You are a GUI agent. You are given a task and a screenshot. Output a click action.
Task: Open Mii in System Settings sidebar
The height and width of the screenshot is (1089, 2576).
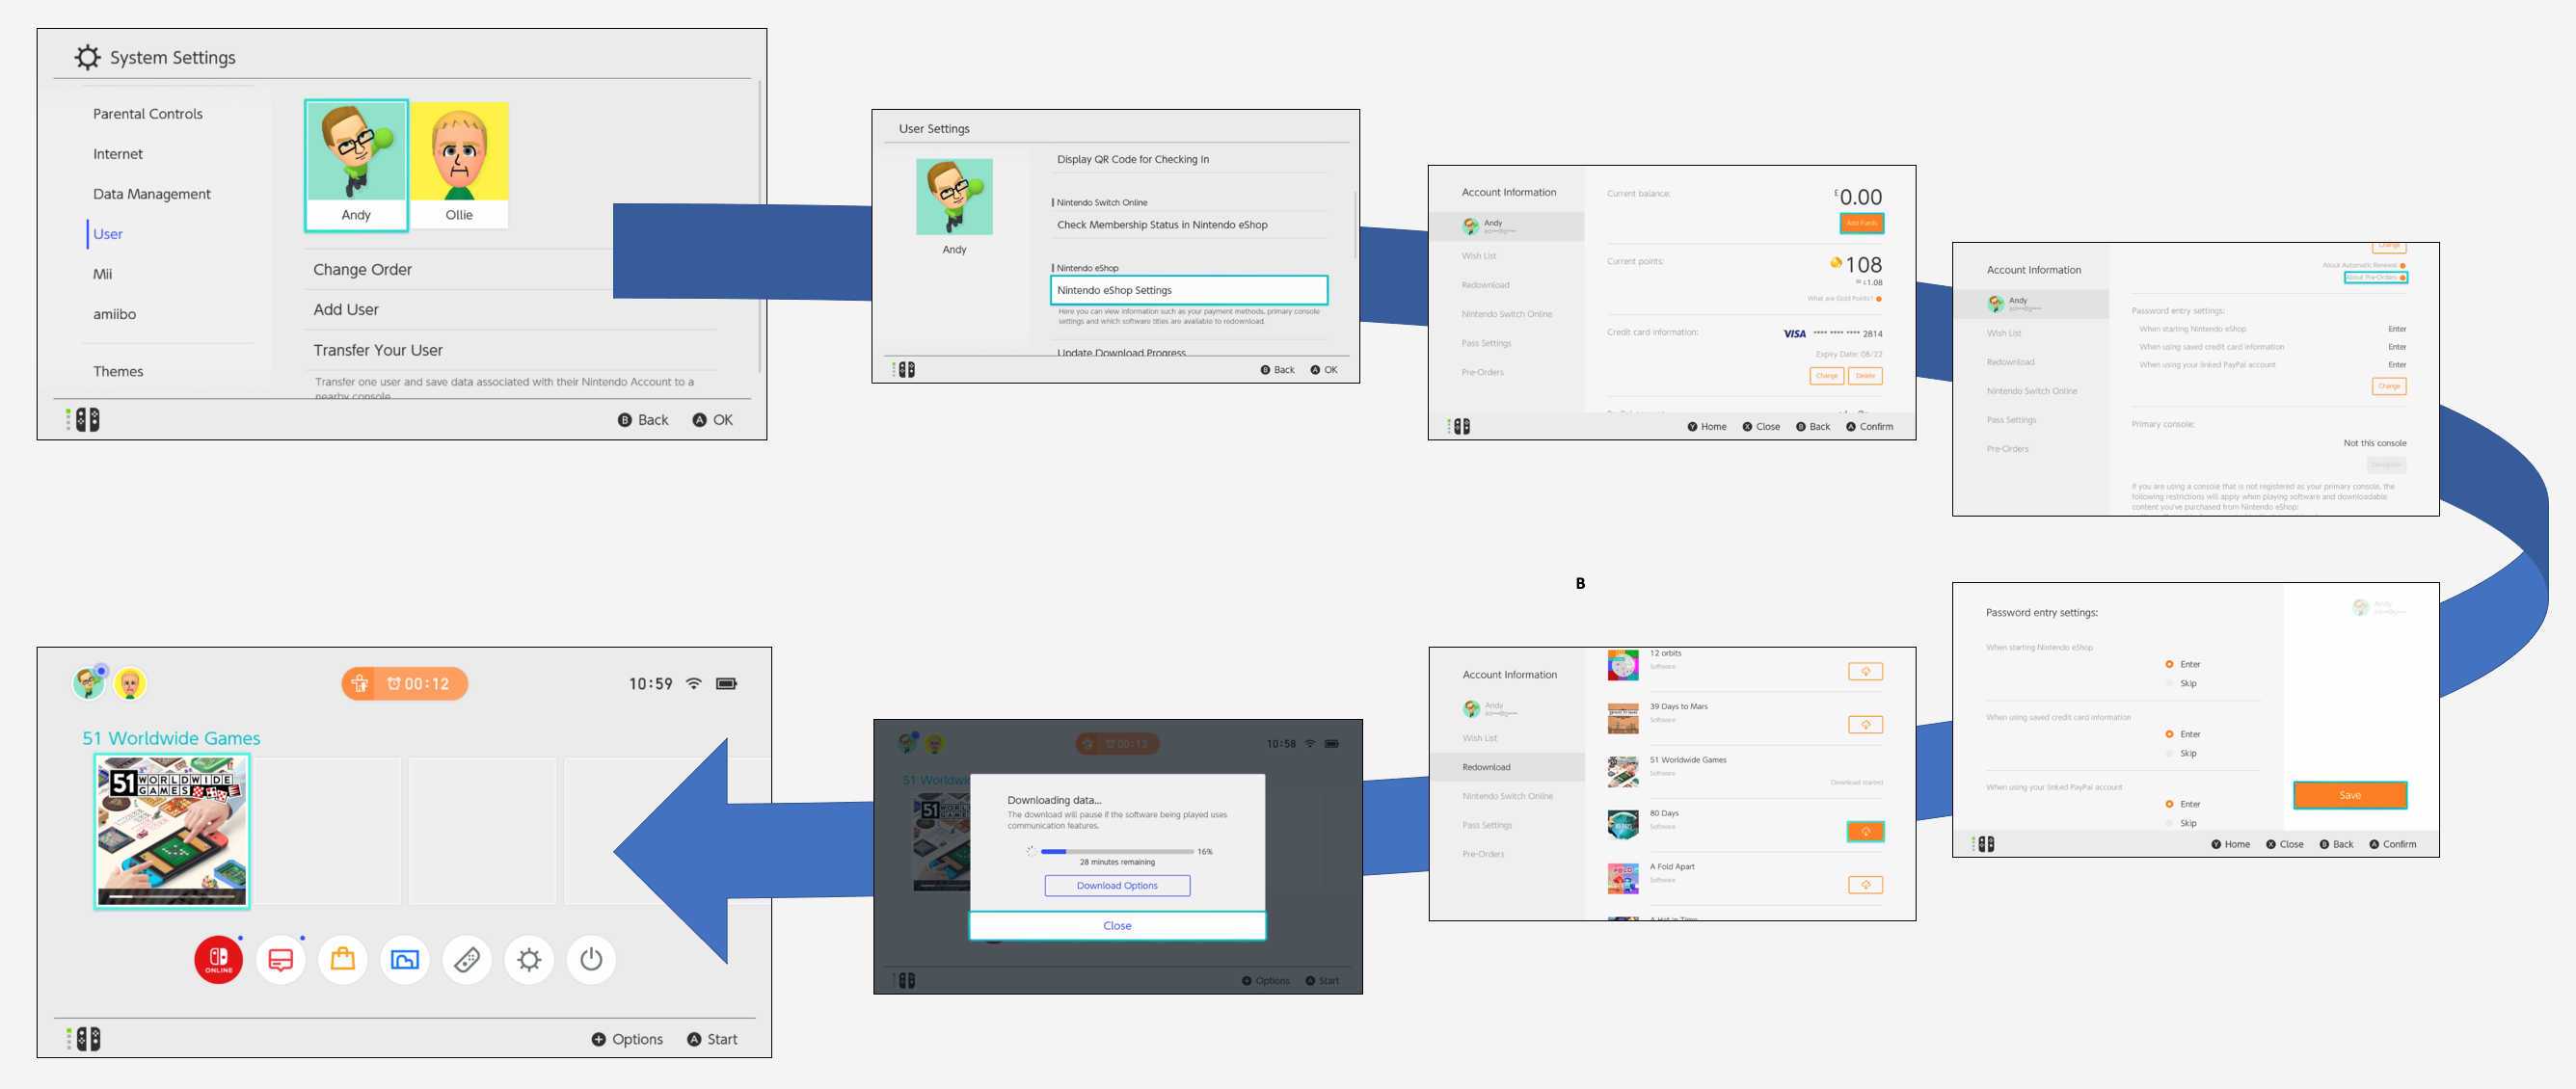(103, 274)
